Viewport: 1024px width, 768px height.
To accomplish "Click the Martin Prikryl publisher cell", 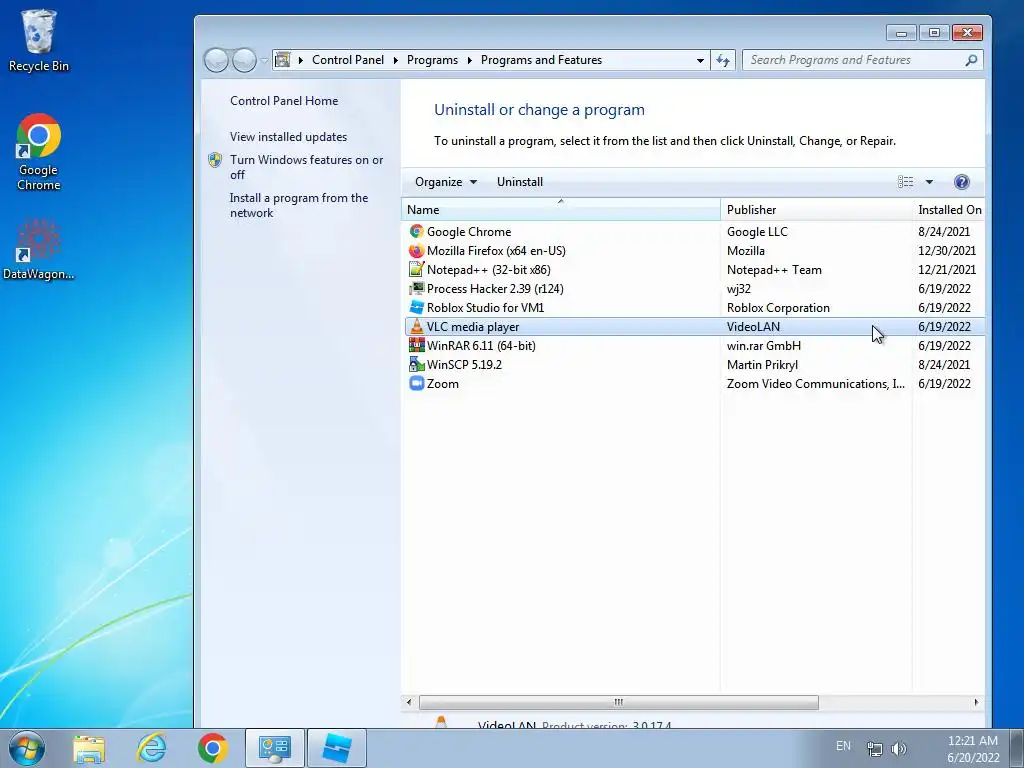I will (762, 365).
